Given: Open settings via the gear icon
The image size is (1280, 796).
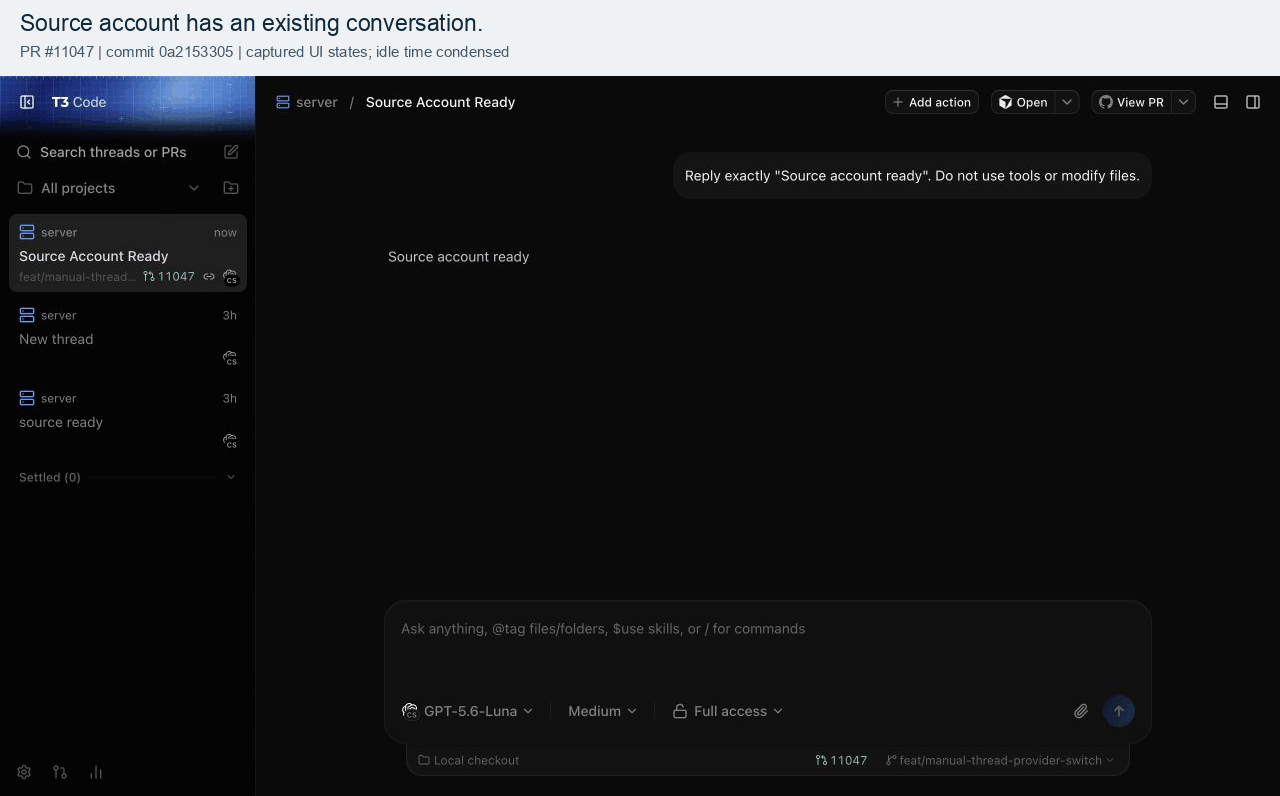Looking at the screenshot, I should (x=24, y=772).
